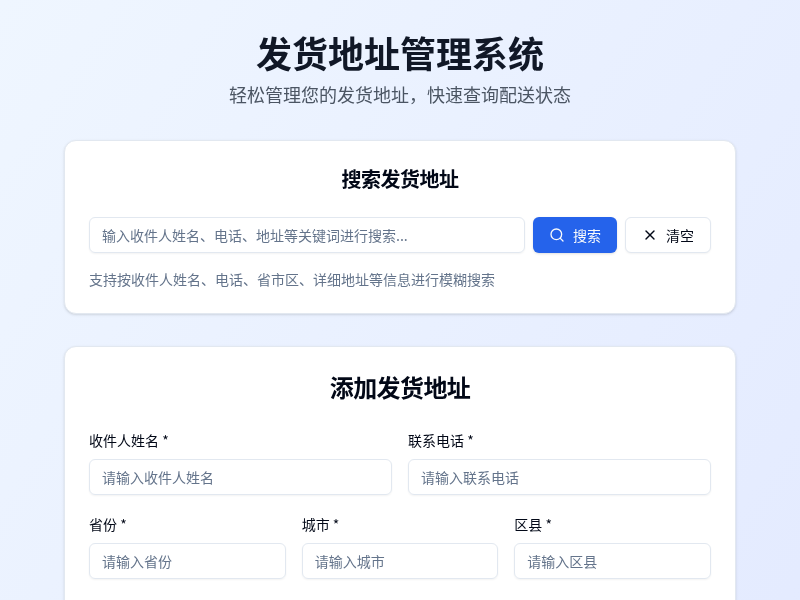Click the 请输入收件人姓名 input field
This screenshot has height=600, width=800.
240,477
